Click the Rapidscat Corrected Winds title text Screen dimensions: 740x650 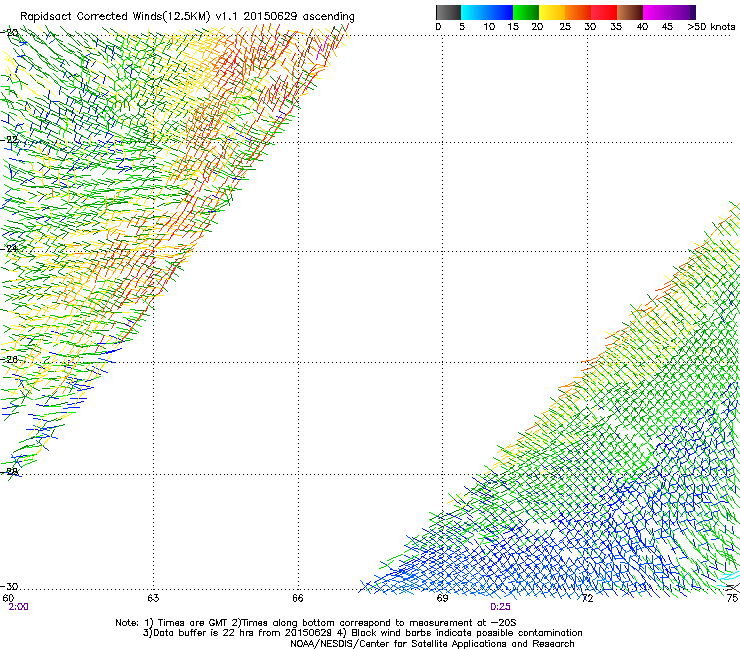pyautogui.click(x=187, y=16)
